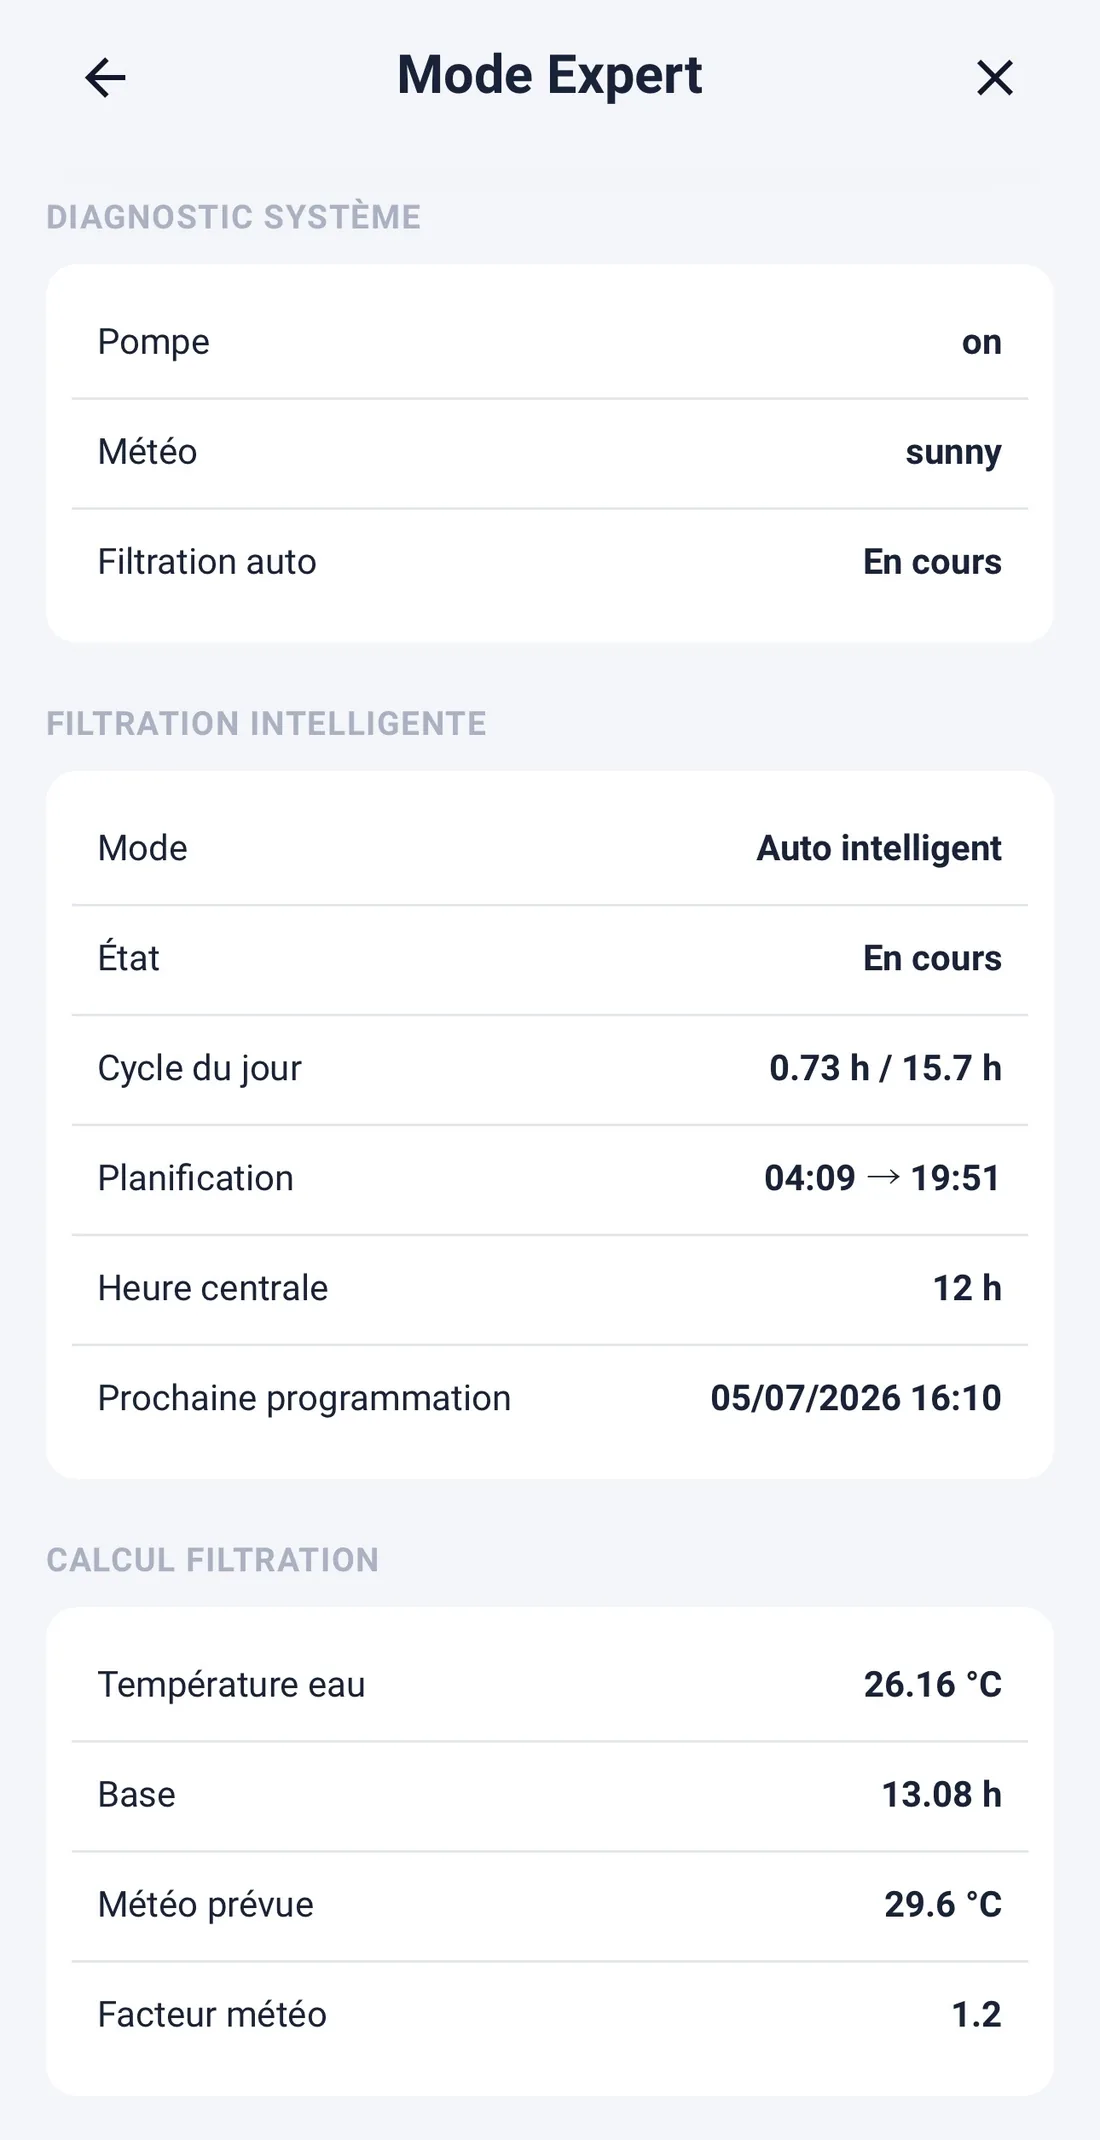This screenshot has height=2140, width=1100.
Task: Select the Pompe status row
Action: (x=550, y=343)
